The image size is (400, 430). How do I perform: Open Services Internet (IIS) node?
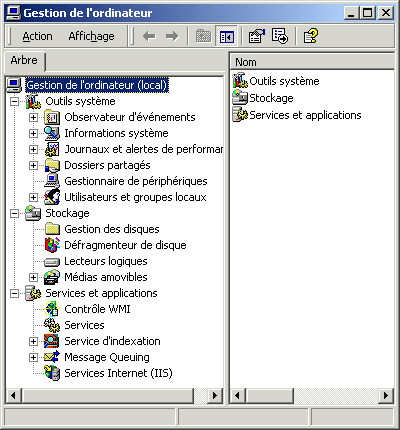[118, 373]
